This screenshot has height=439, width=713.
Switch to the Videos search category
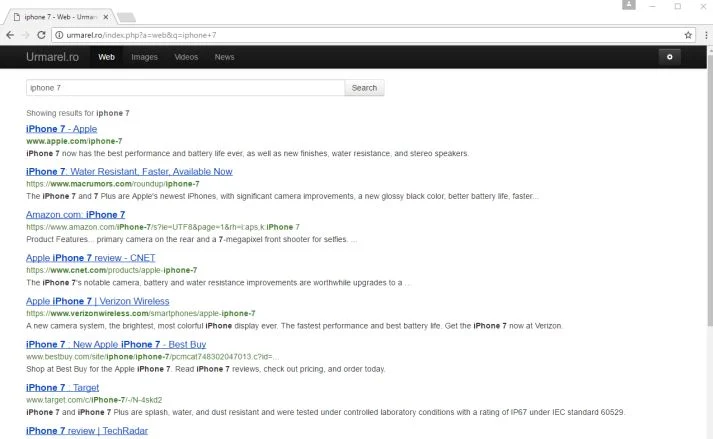[186, 57]
